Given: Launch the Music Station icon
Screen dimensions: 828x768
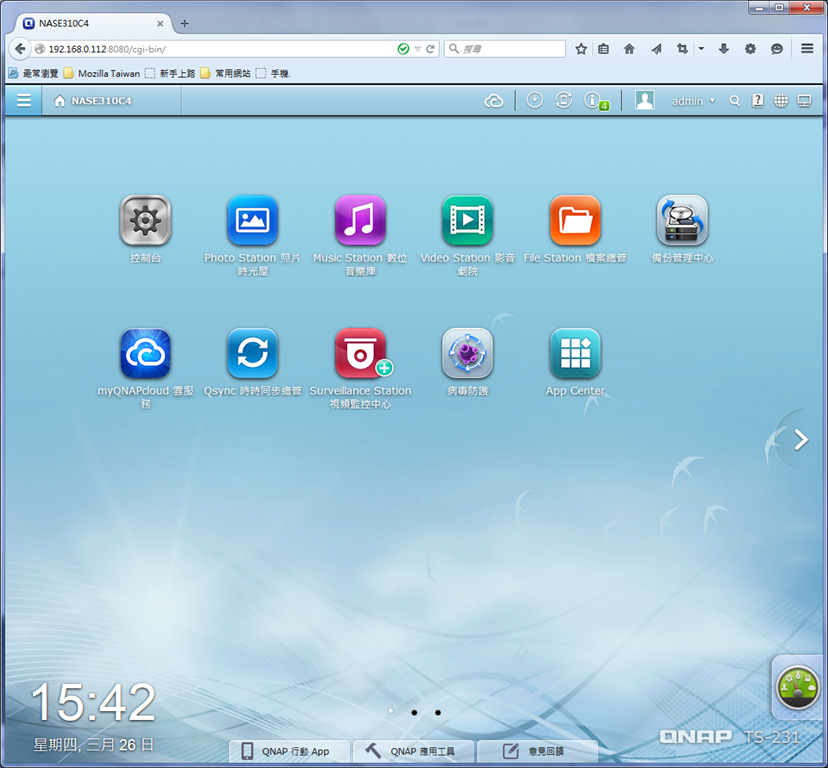Looking at the screenshot, I should click(360, 221).
